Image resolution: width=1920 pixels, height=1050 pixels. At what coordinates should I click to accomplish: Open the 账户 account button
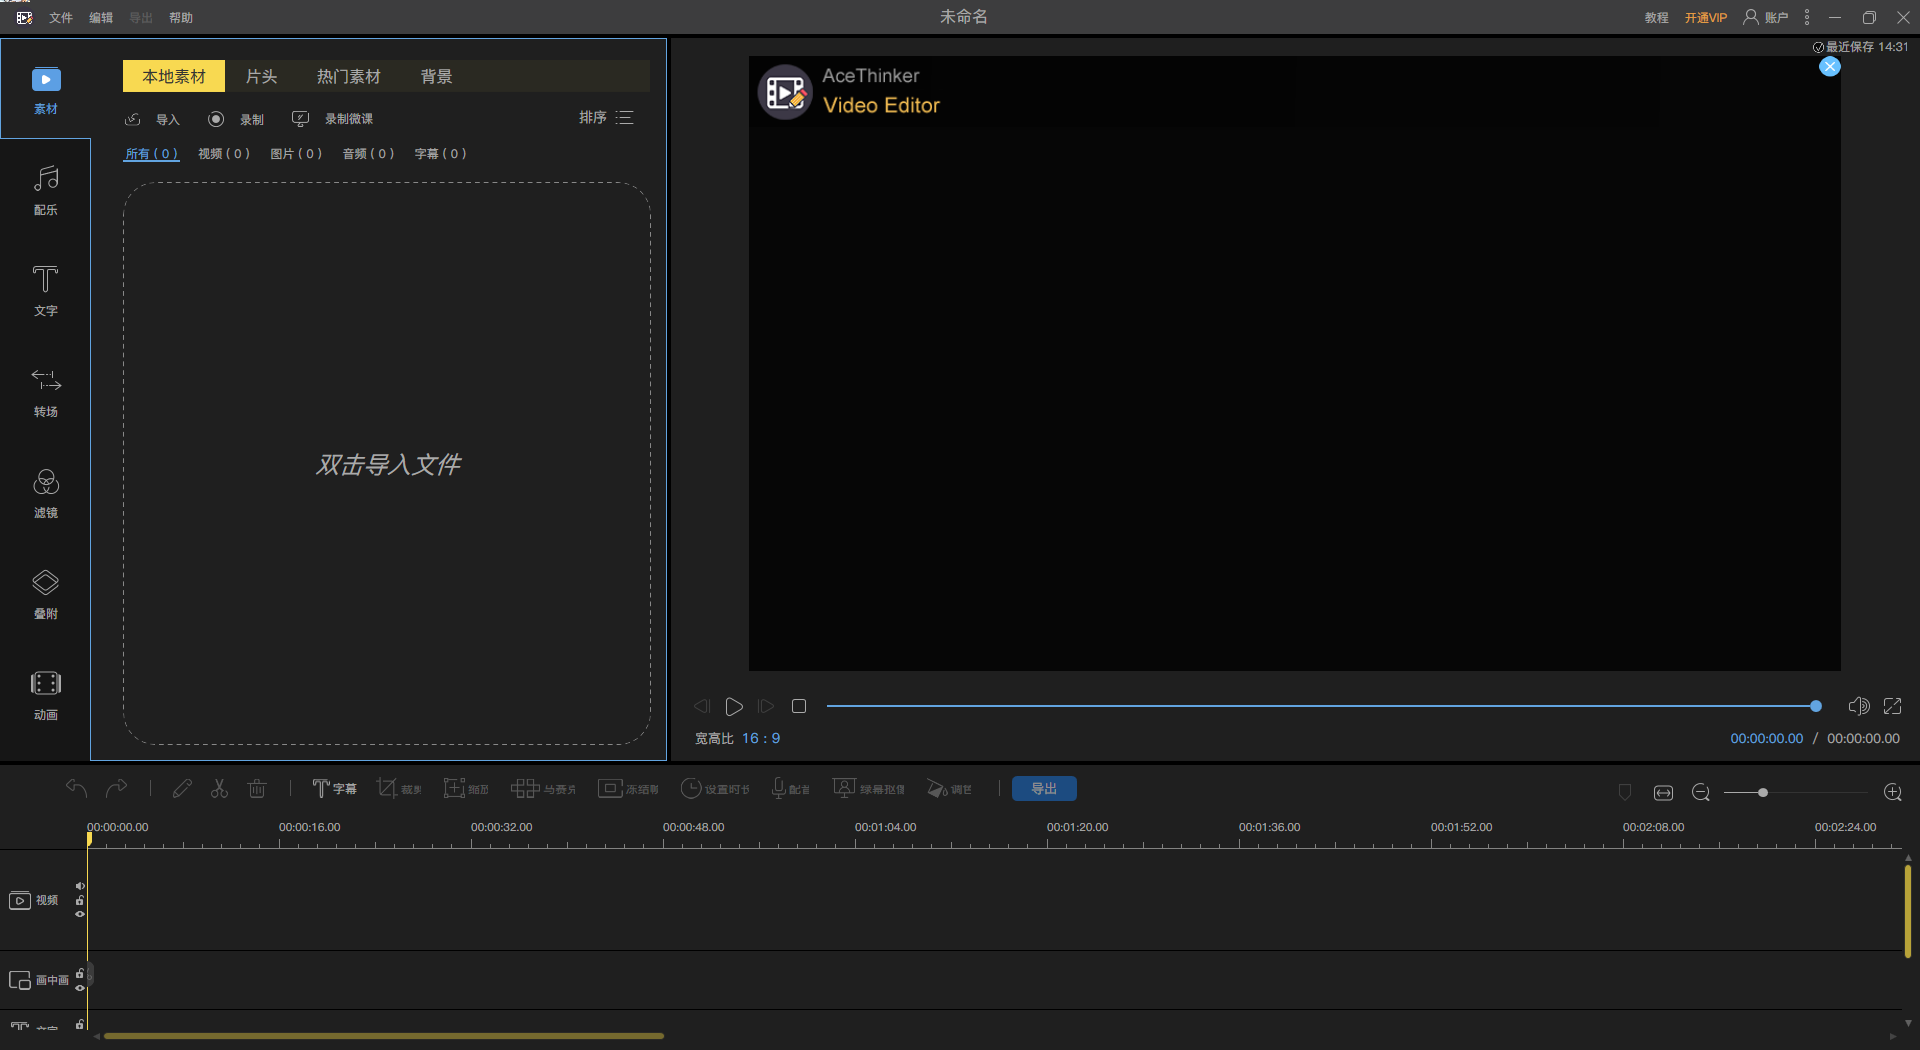[1765, 17]
